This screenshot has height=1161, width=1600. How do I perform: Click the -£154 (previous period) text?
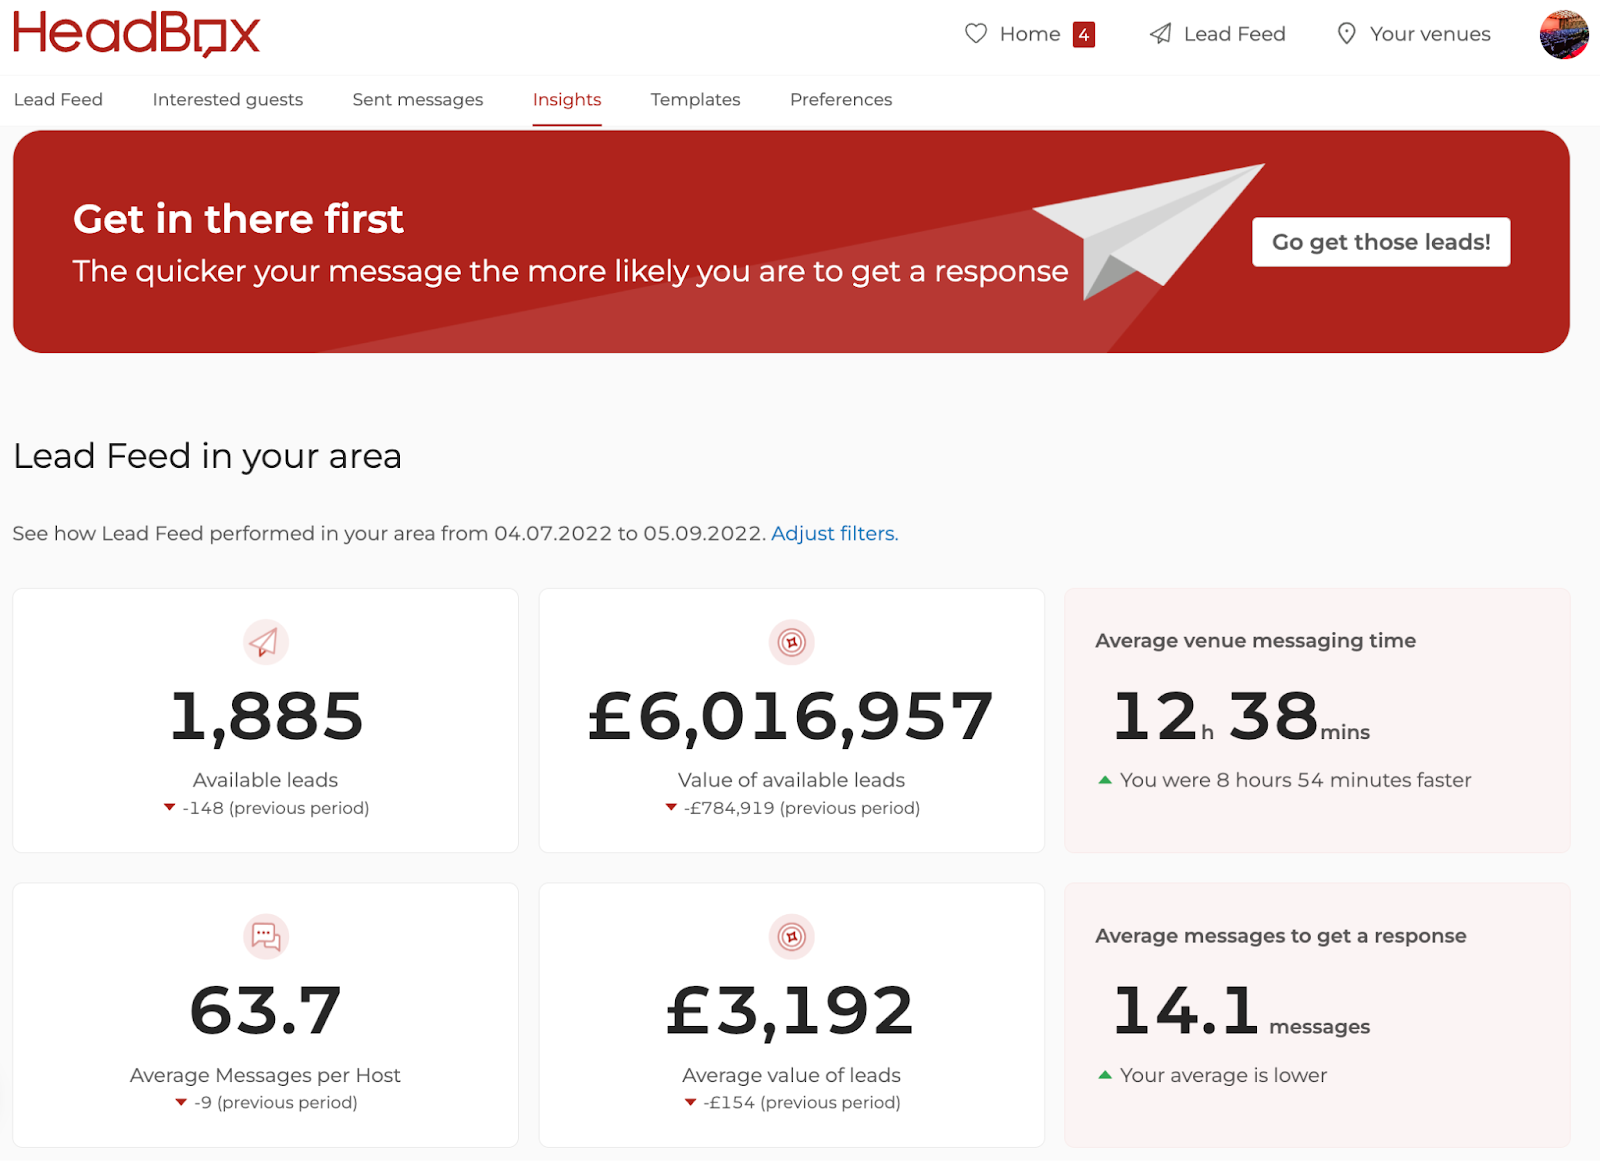[x=802, y=1103]
